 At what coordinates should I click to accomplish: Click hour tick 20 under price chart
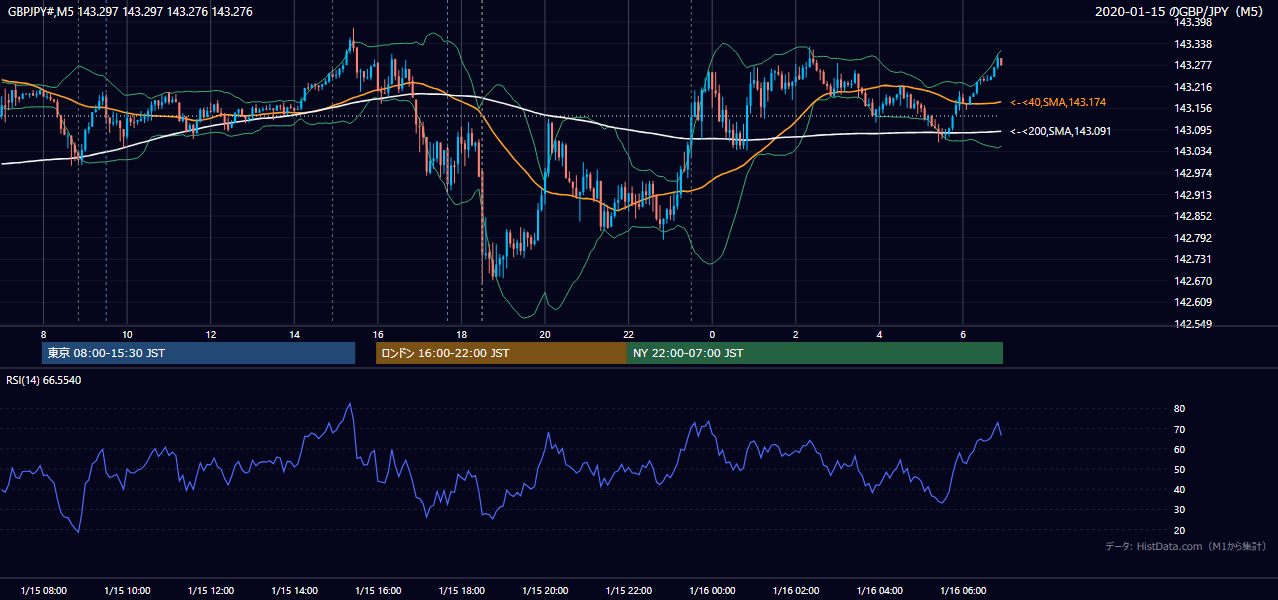point(545,334)
